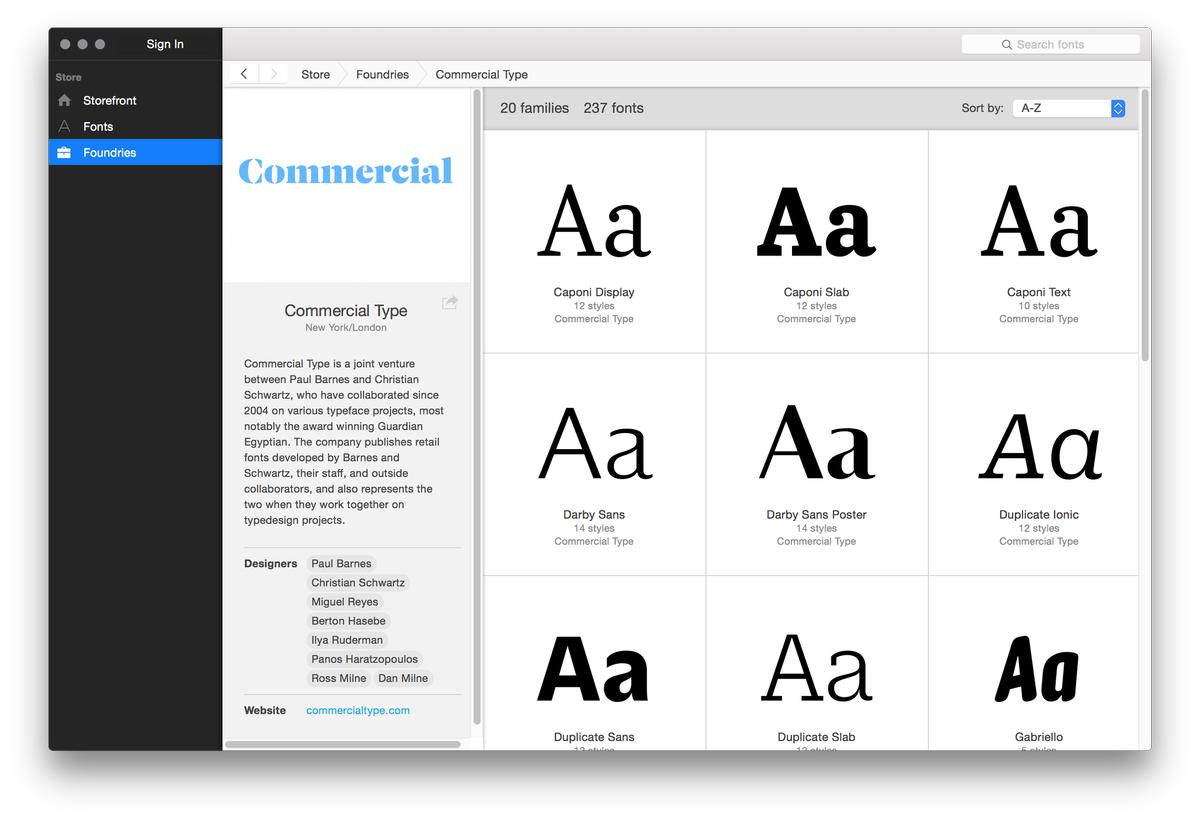Screen dimensions: 1200x820
Task: Click Store in the breadcrumb
Action: tap(315, 74)
